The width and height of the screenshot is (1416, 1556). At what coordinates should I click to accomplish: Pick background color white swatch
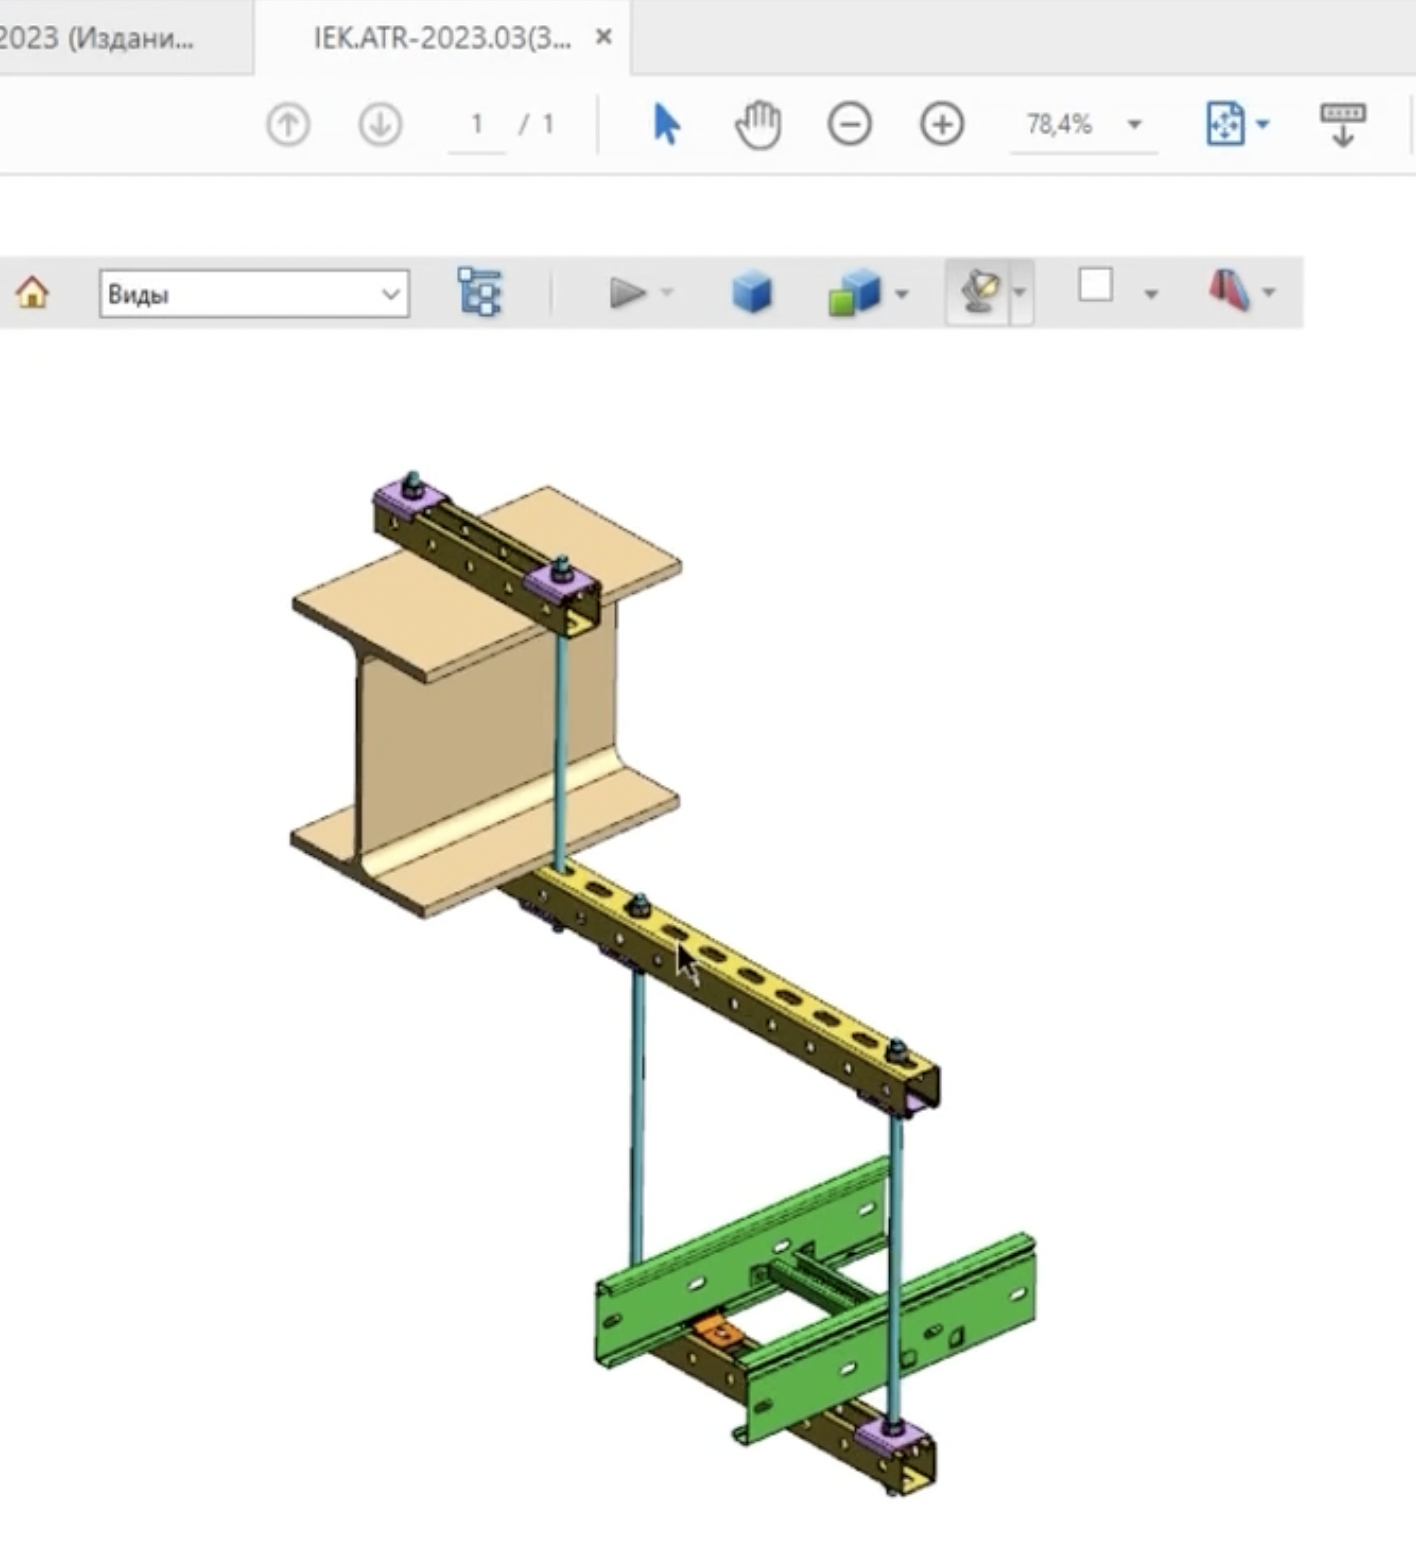[1096, 285]
